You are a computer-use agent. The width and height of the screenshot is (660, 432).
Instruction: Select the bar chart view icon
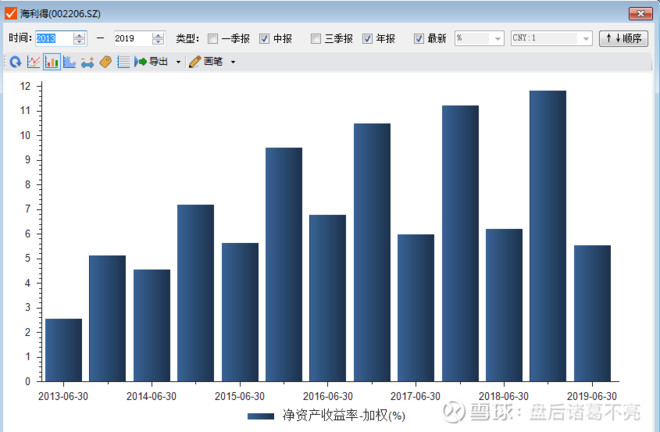pyautogui.click(x=52, y=62)
